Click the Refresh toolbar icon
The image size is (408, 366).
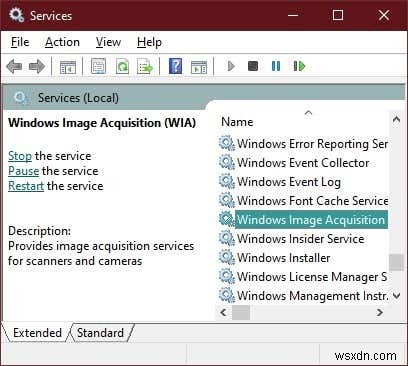point(122,66)
